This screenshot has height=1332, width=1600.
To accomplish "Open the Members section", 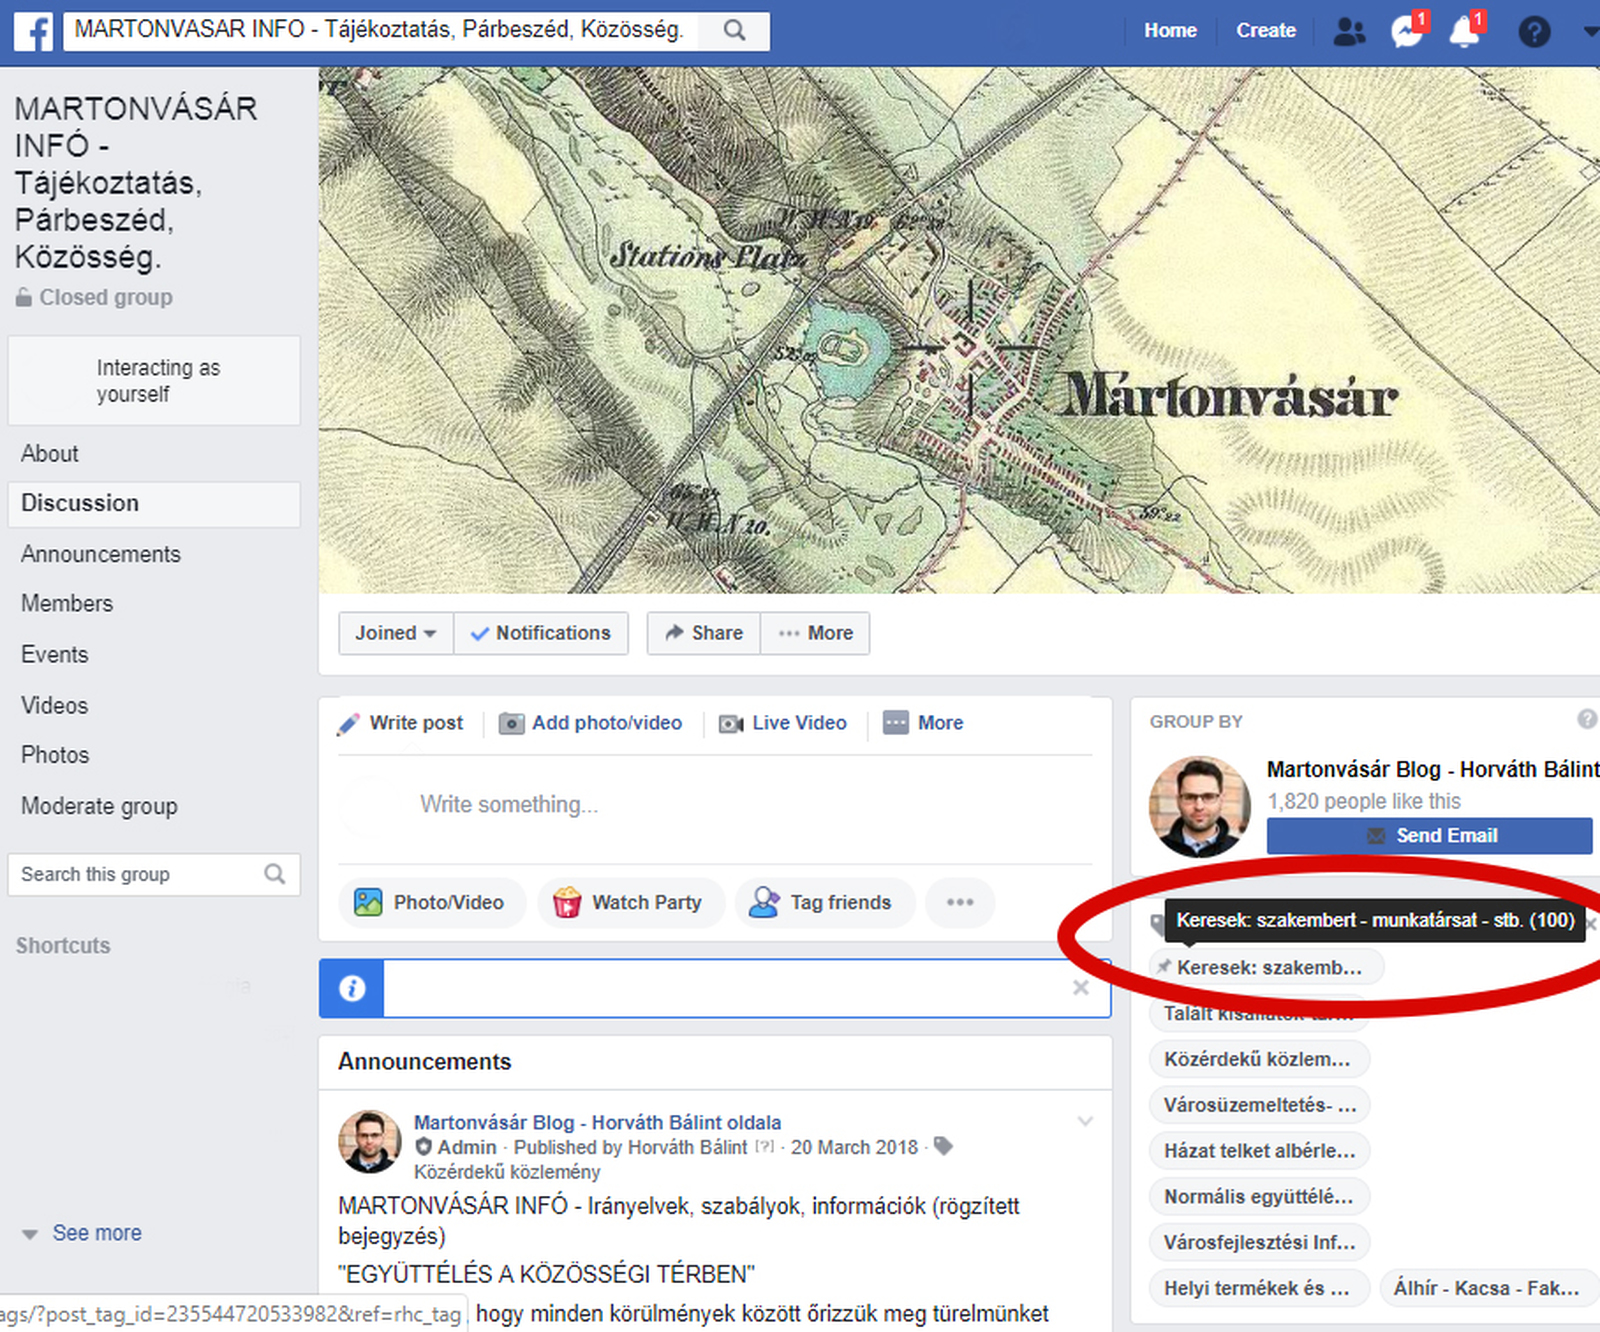I will (x=67, y=604).
